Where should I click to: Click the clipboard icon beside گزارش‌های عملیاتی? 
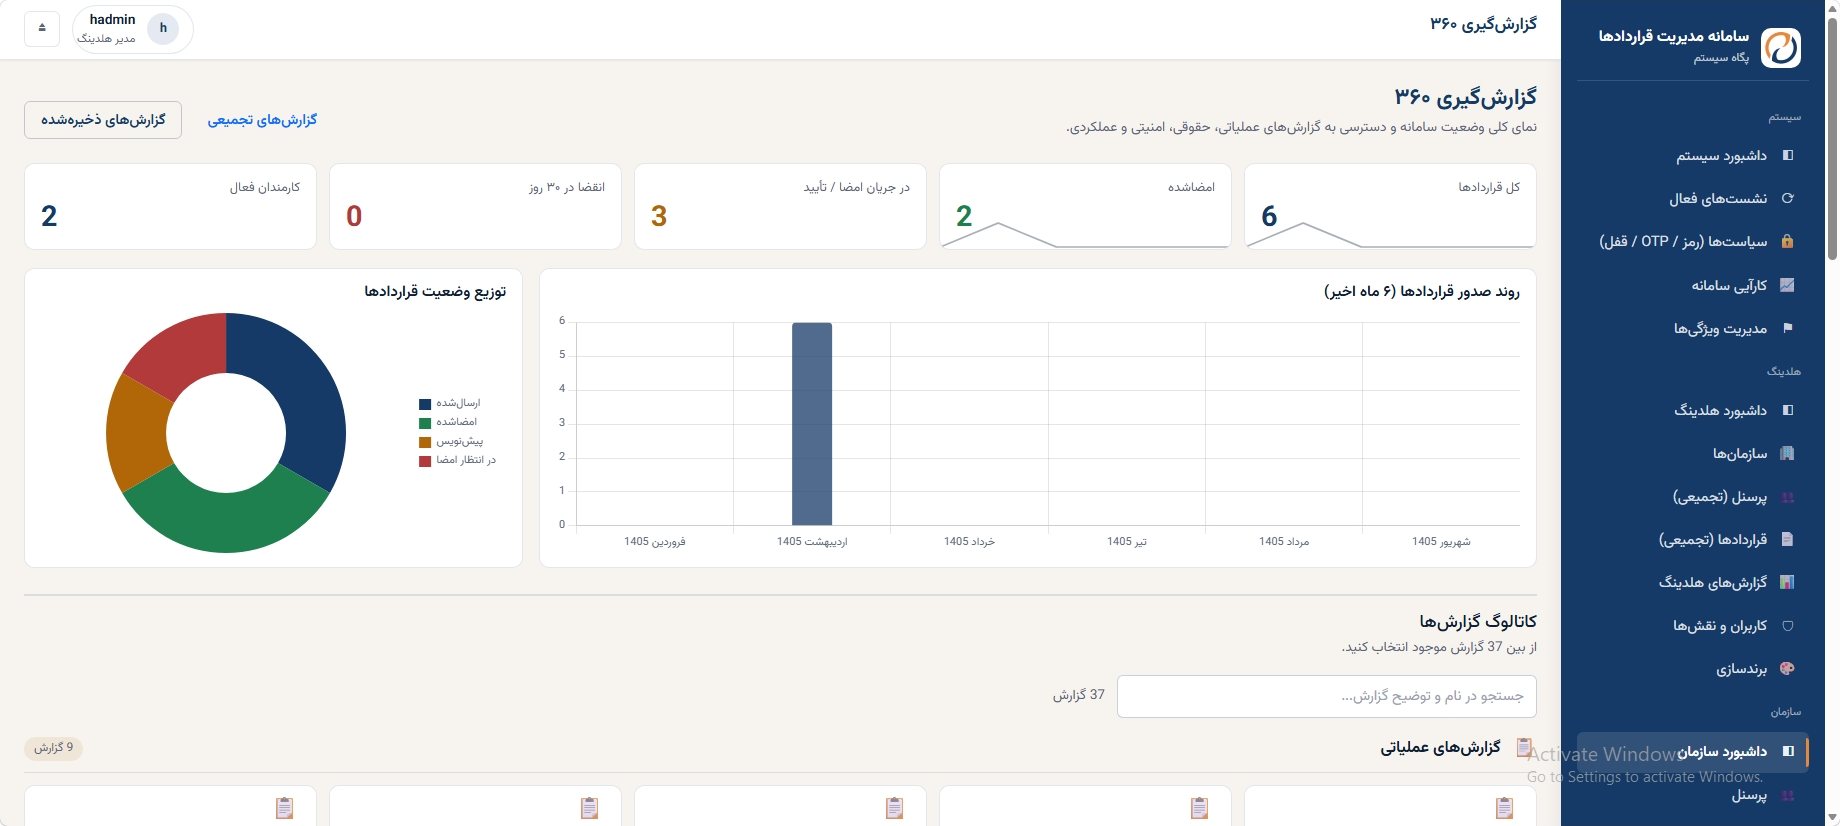1525,747
